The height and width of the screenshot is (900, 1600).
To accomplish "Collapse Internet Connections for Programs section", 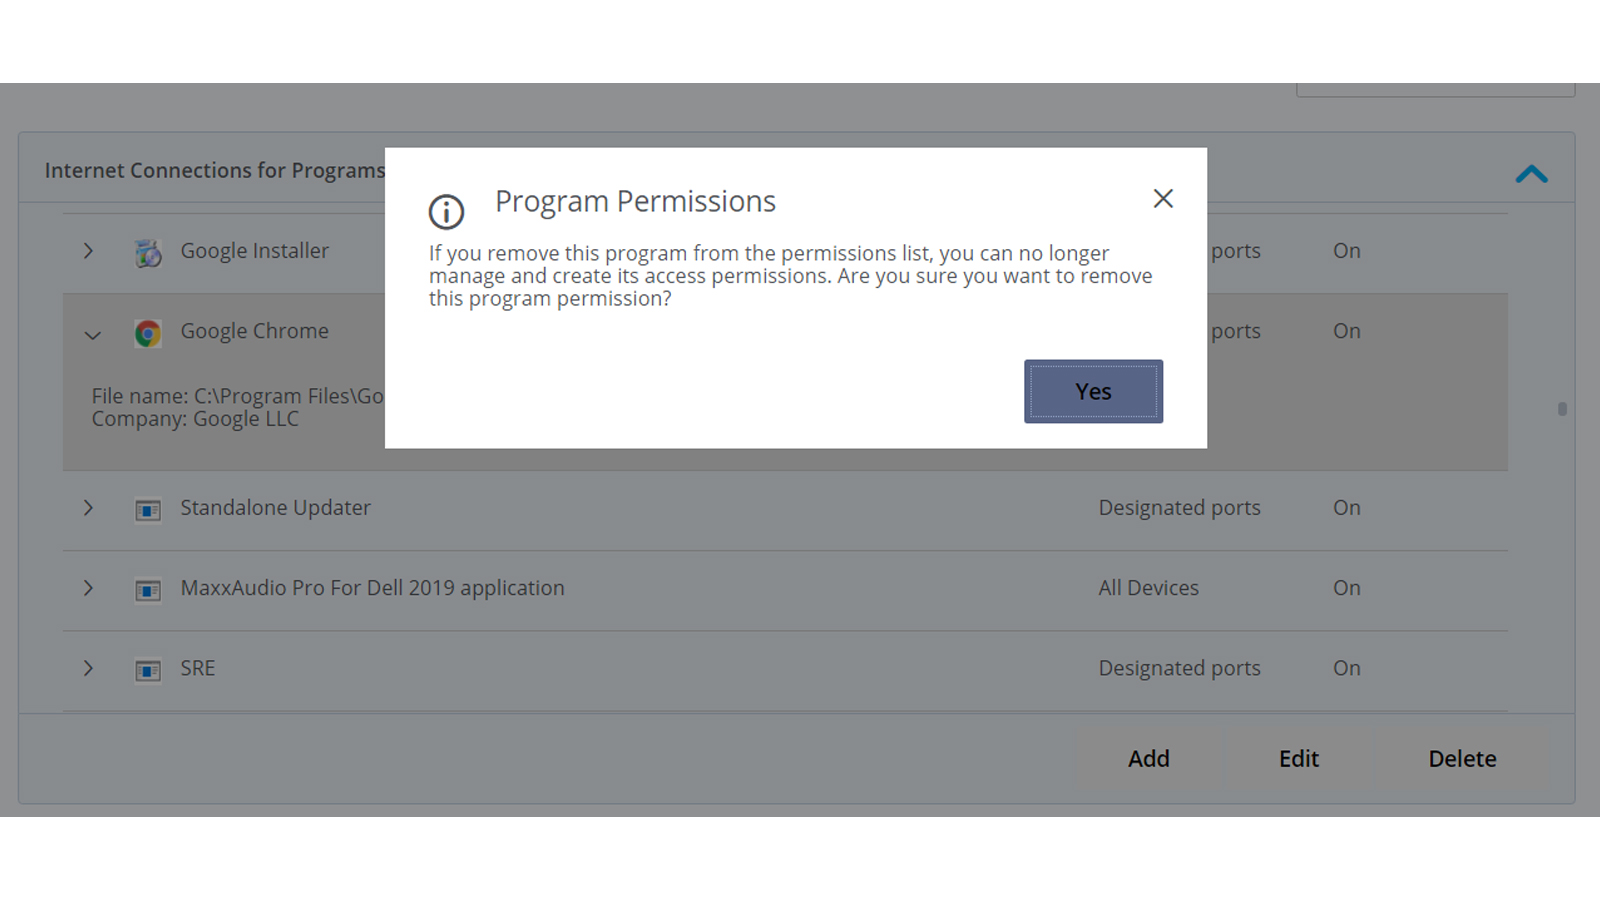I will (1531, 174).
